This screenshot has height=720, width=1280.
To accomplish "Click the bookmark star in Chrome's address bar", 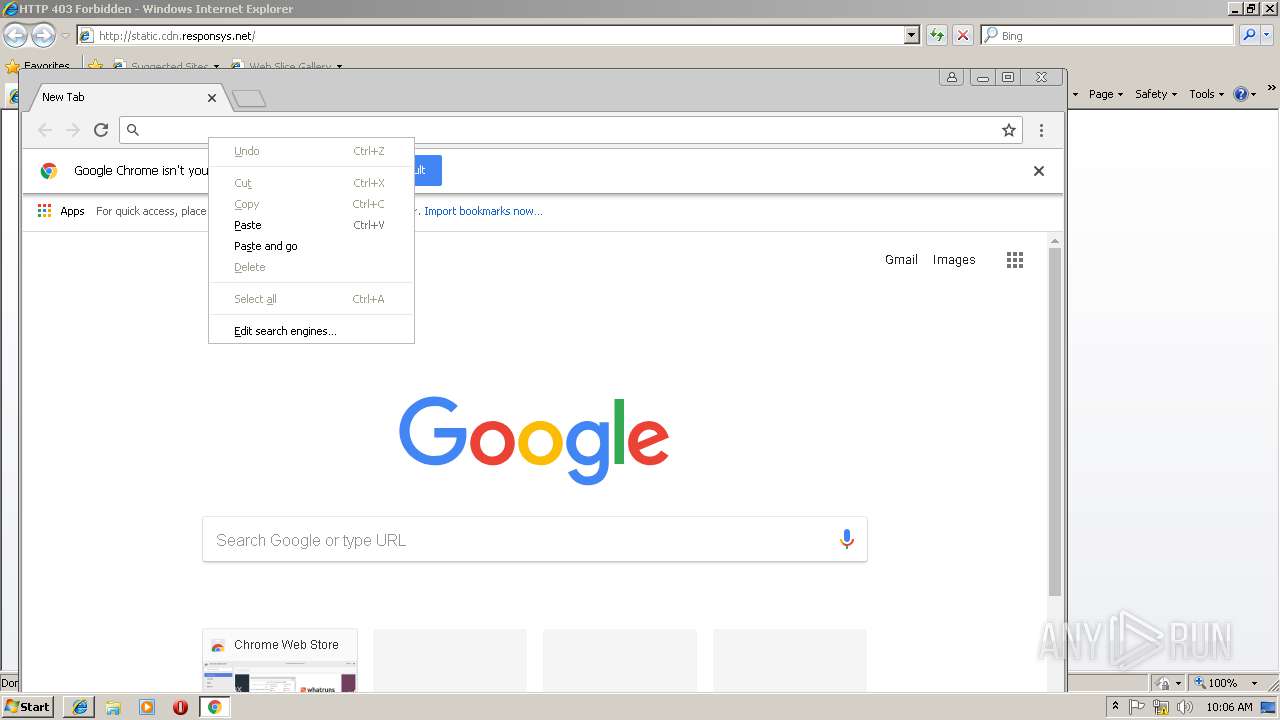I will pos(1009,130).
